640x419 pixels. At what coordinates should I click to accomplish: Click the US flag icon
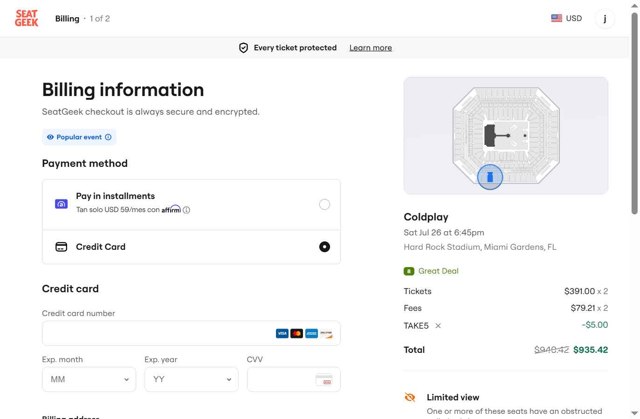tap(556, 18)
